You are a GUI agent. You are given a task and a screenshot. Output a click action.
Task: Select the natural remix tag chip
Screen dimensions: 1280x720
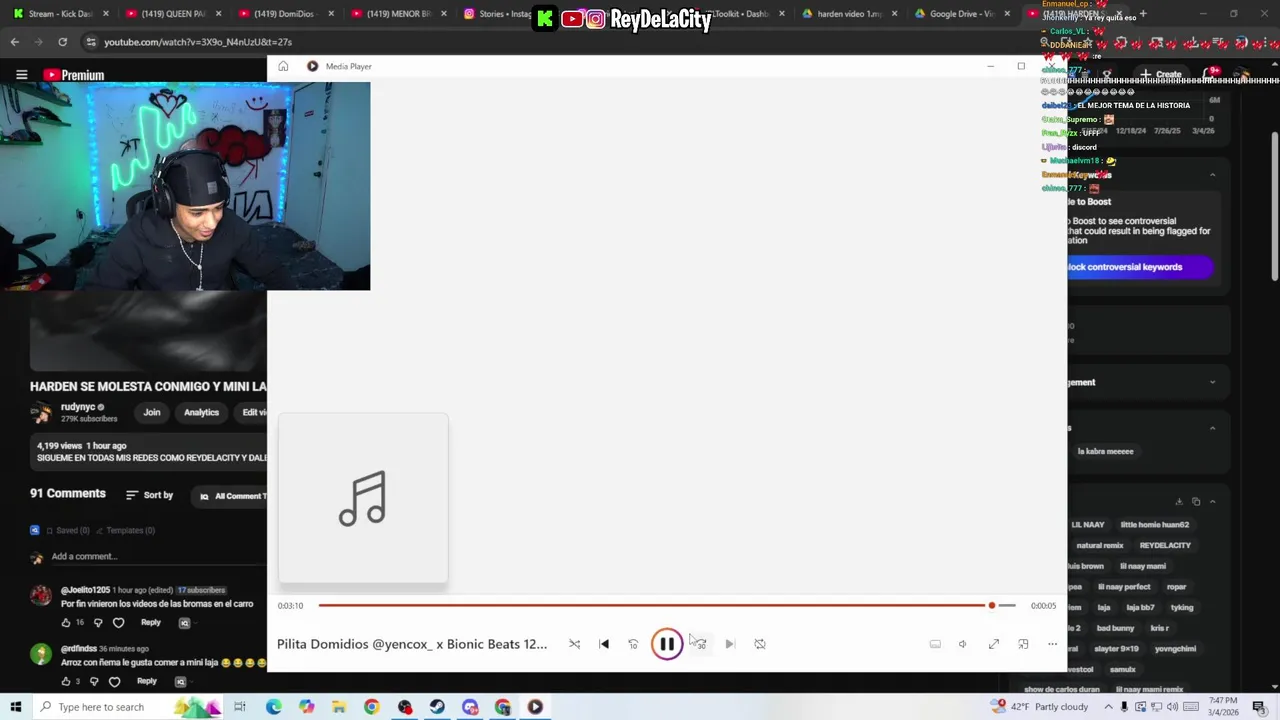1100,545
